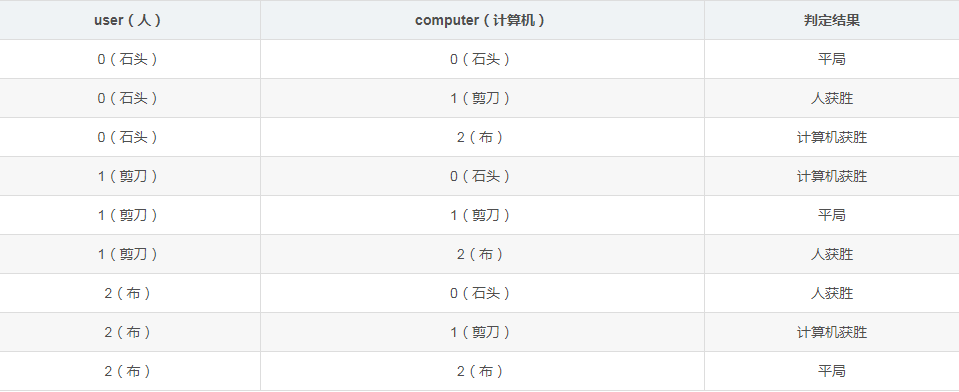Viewport: 959px width, 392px height.
Task: Select the first row's '平局' result cell
Action: tap(832, 59)
